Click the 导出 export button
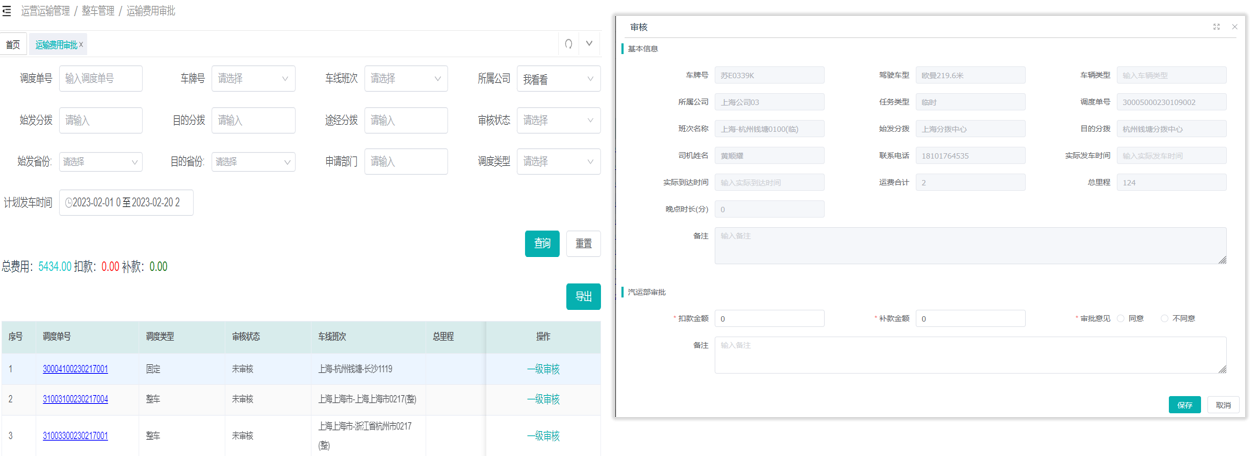 pos(583,297)
